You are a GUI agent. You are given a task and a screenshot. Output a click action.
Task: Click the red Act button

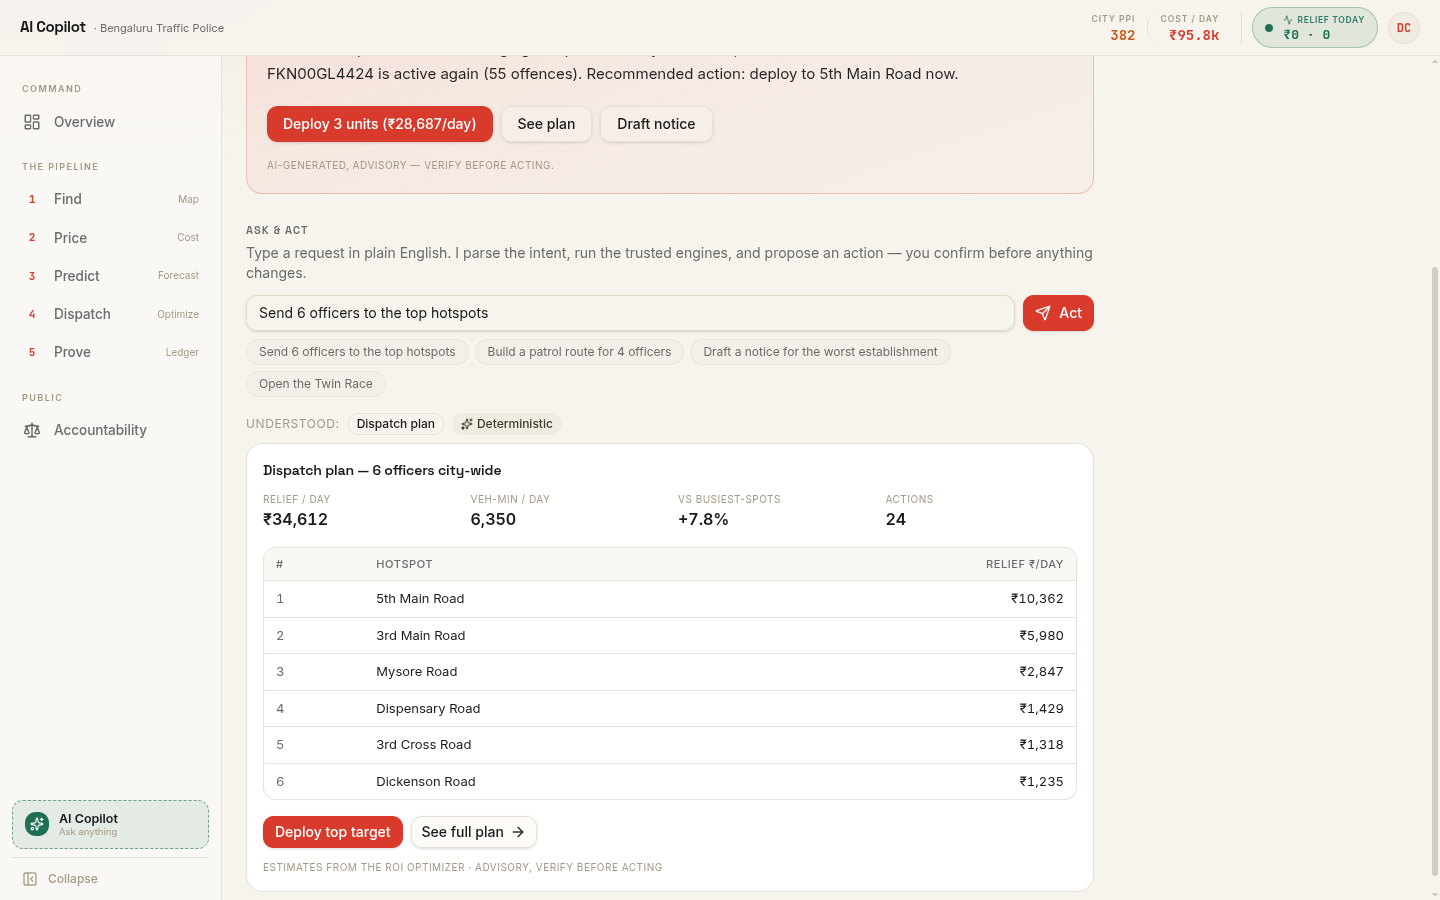click(x=1058, y=313)
